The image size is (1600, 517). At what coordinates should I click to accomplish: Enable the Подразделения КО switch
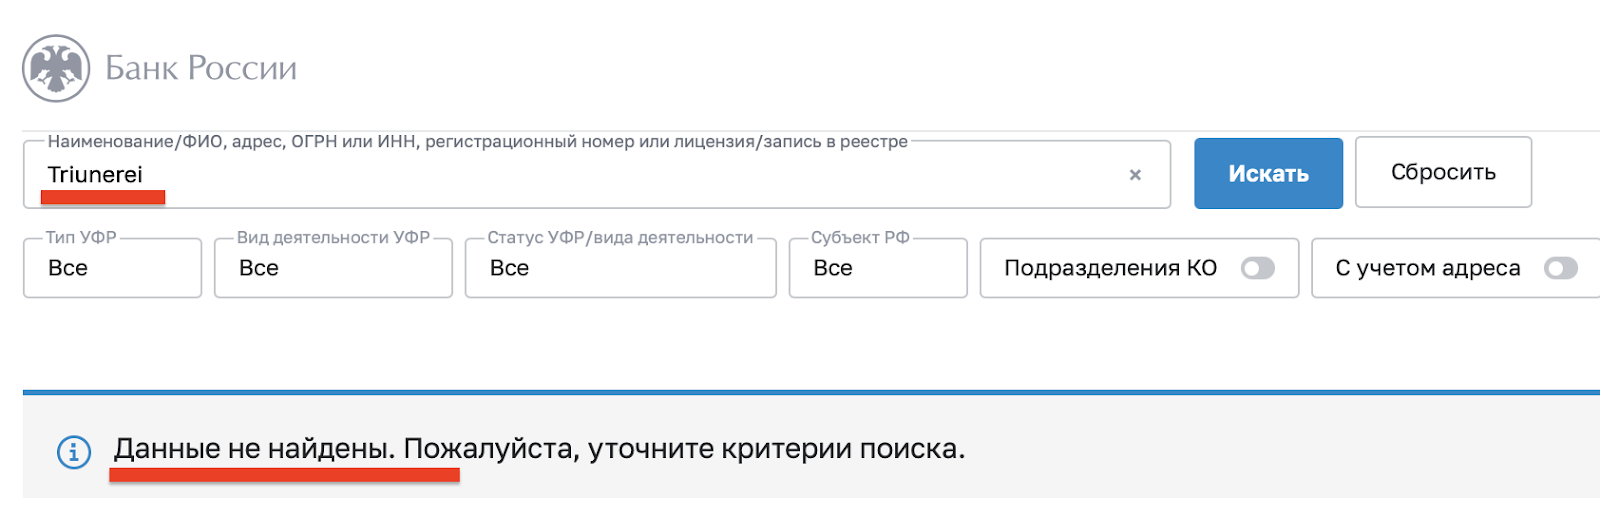[x=1257, y=268]
